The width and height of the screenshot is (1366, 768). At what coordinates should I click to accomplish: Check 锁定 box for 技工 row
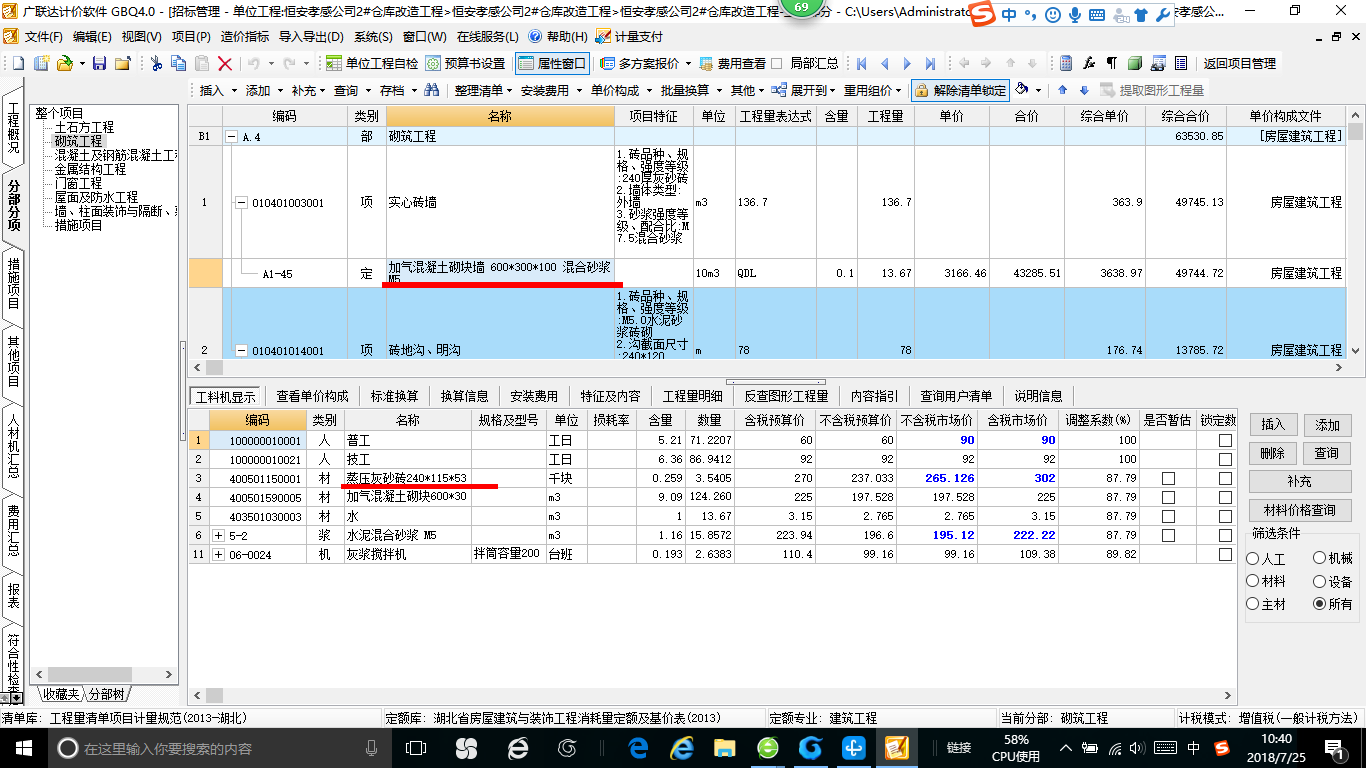1225,459
